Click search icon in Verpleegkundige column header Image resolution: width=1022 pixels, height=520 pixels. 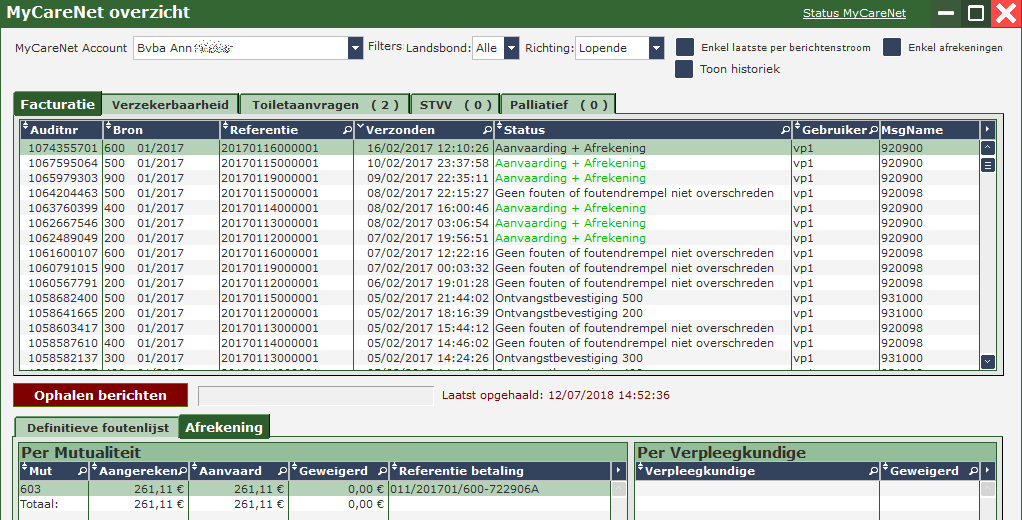tap(873, 471)
